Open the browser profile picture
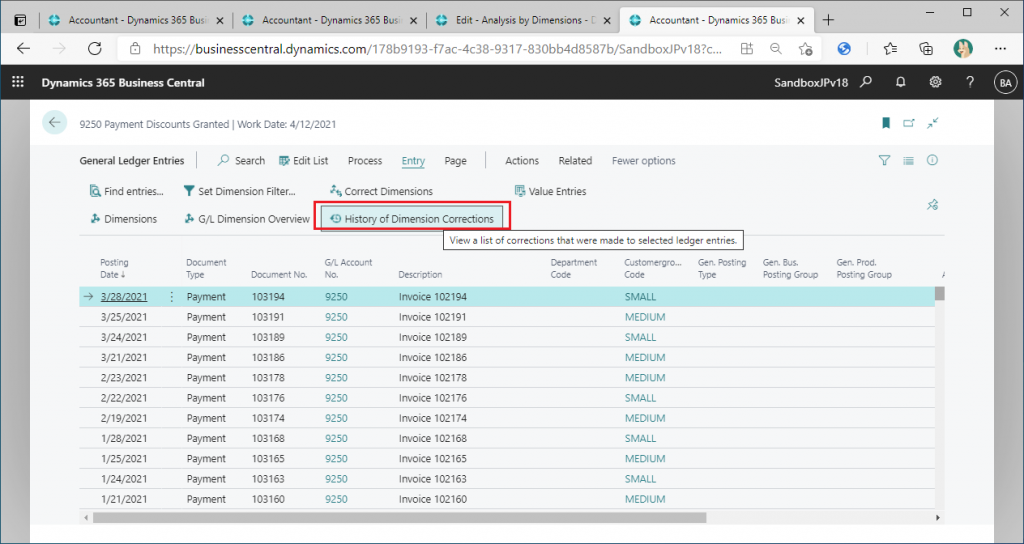1024x544 pixels. (x=963, y=48)
